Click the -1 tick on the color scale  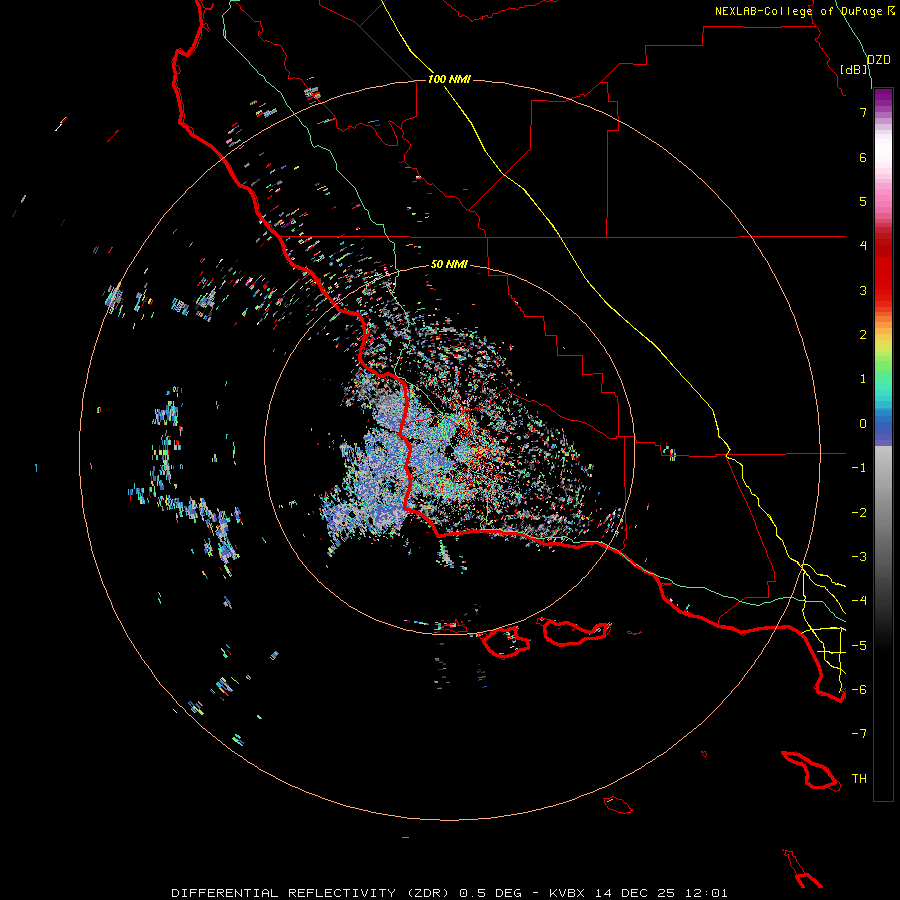coord(859,468)
